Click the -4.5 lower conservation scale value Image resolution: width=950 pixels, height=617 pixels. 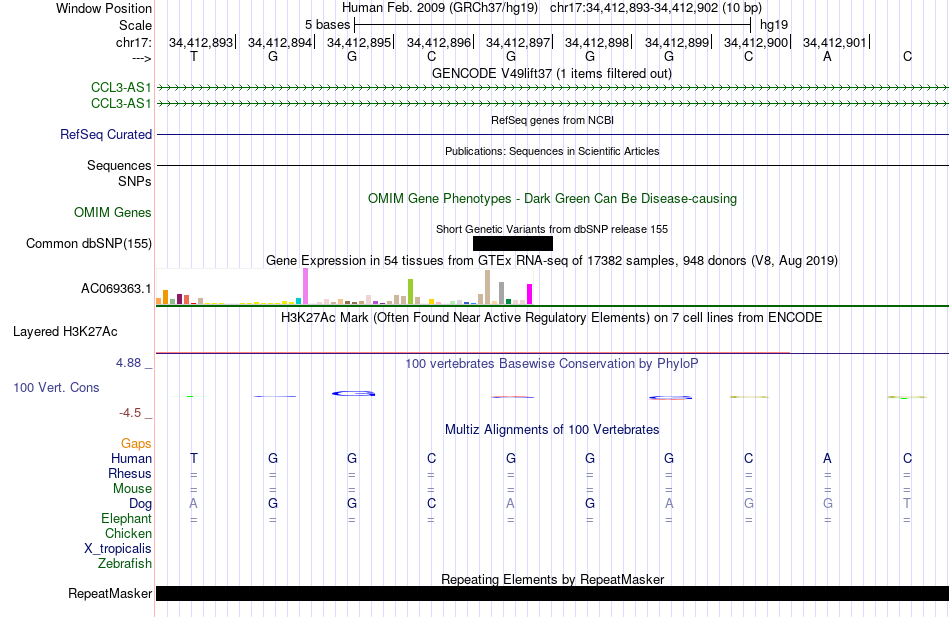tap(130, 413)
